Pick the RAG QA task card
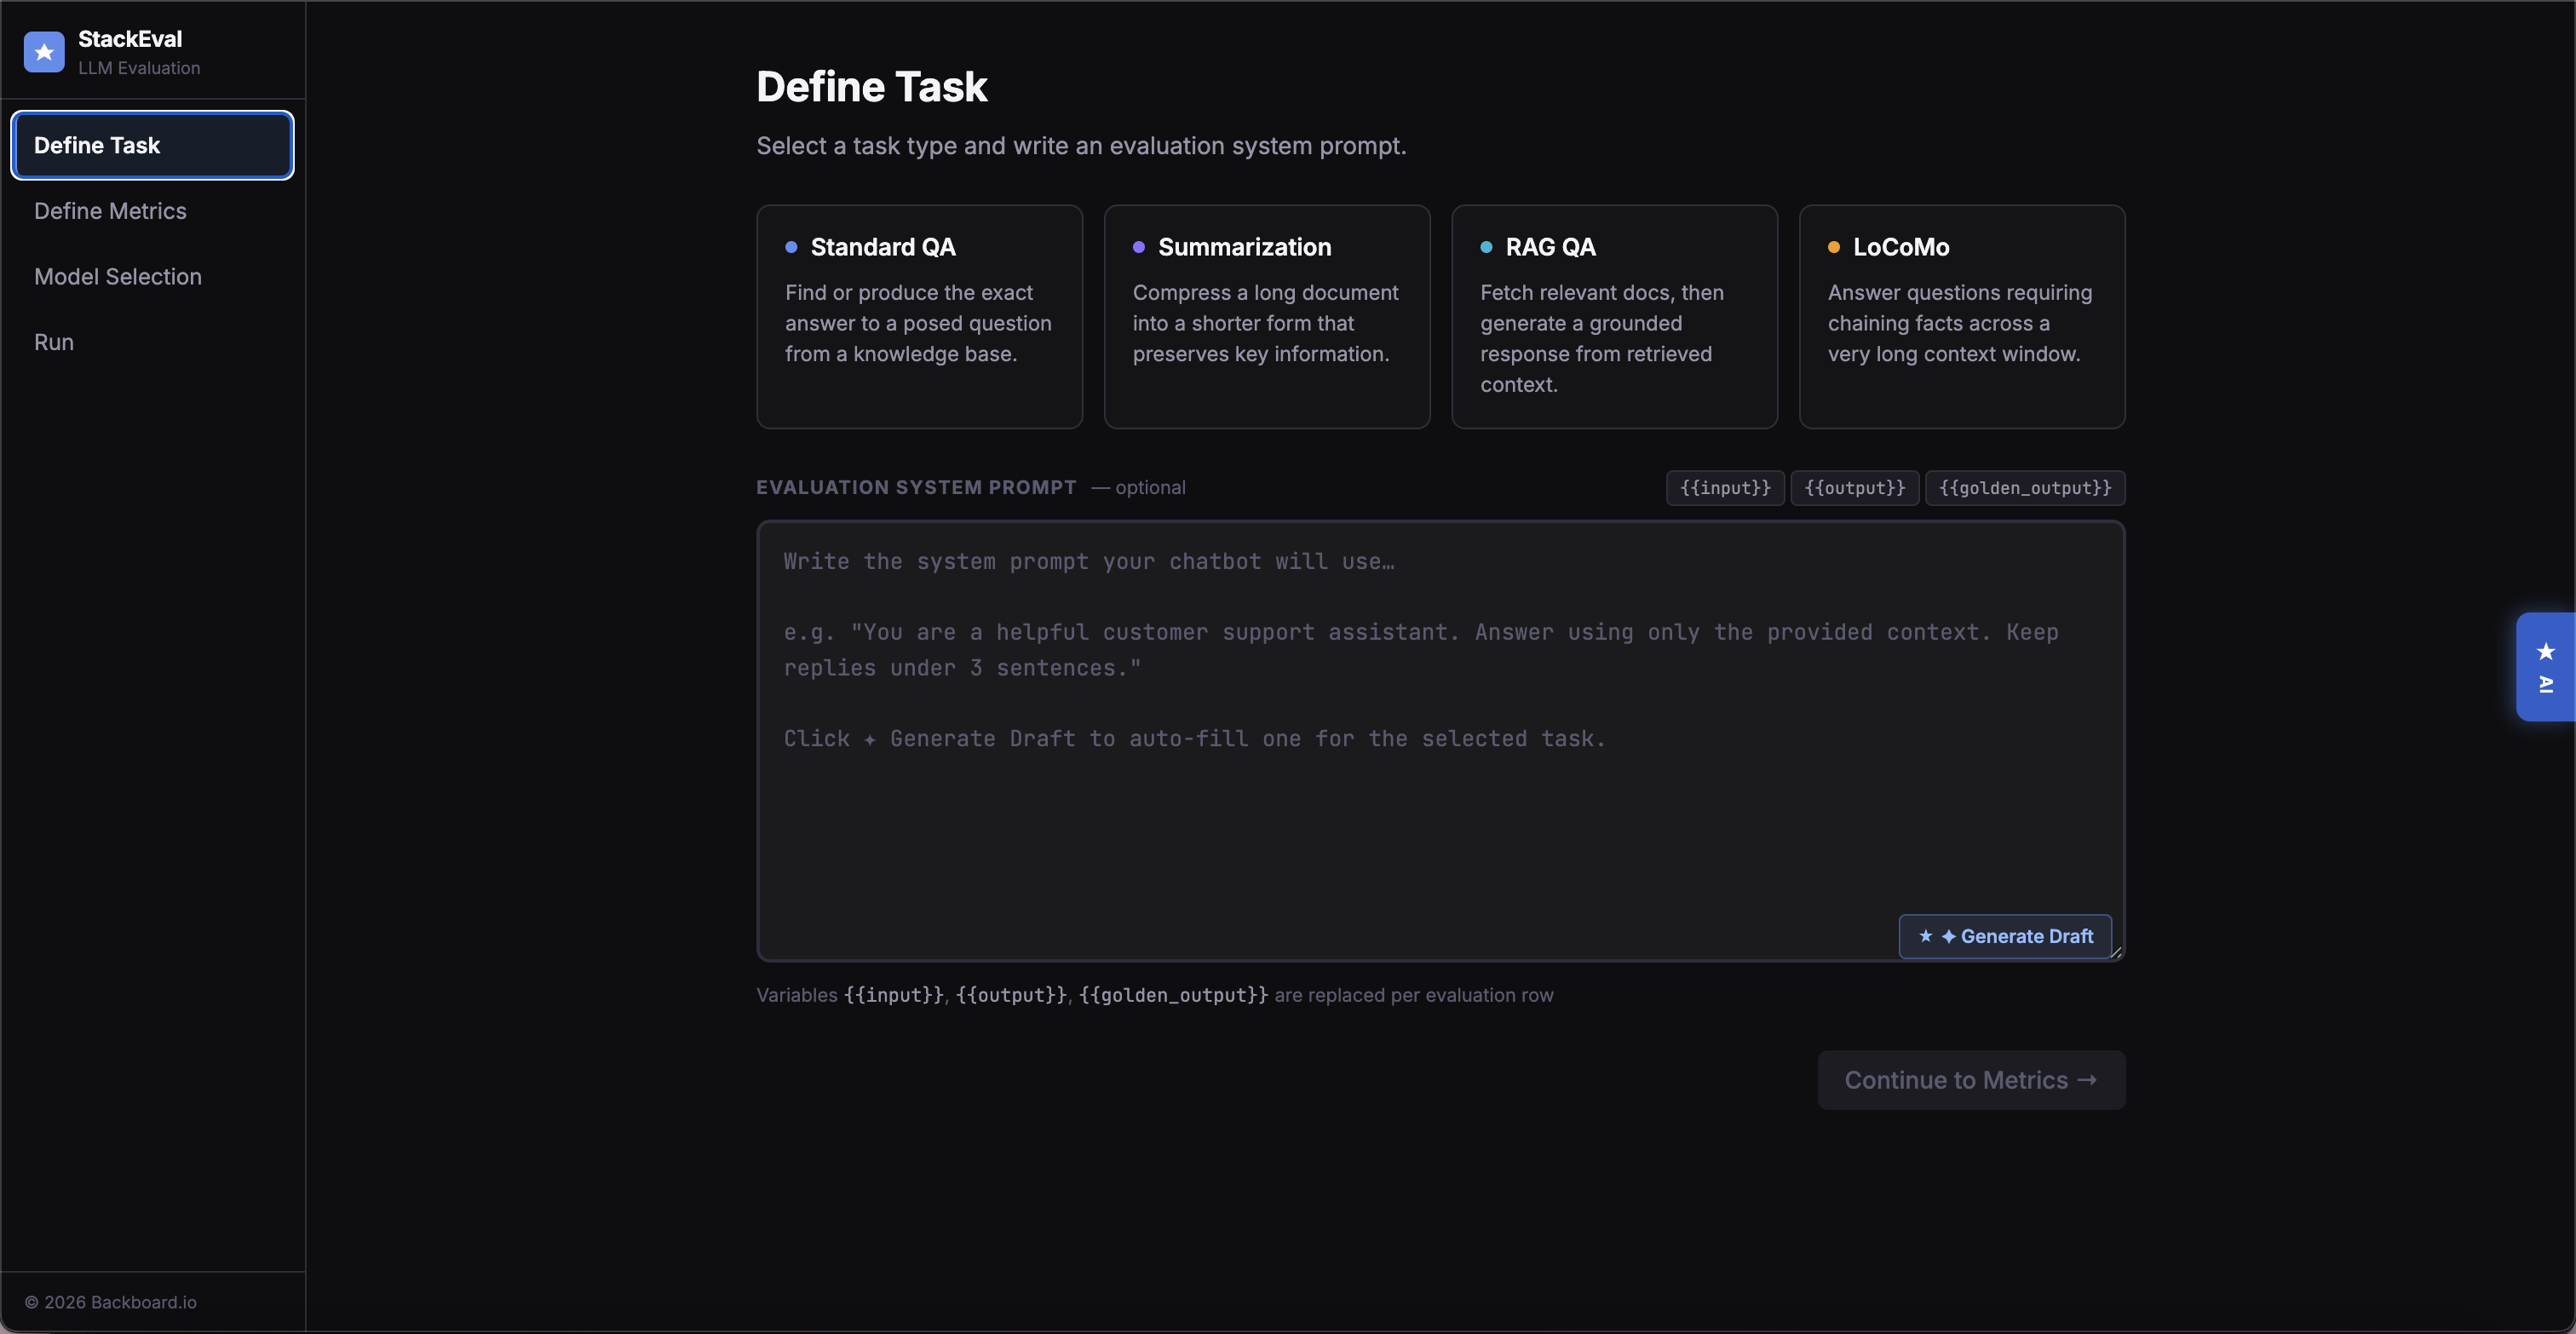Screen dimensions: 2576x1334 click(x=1614, y=317)
